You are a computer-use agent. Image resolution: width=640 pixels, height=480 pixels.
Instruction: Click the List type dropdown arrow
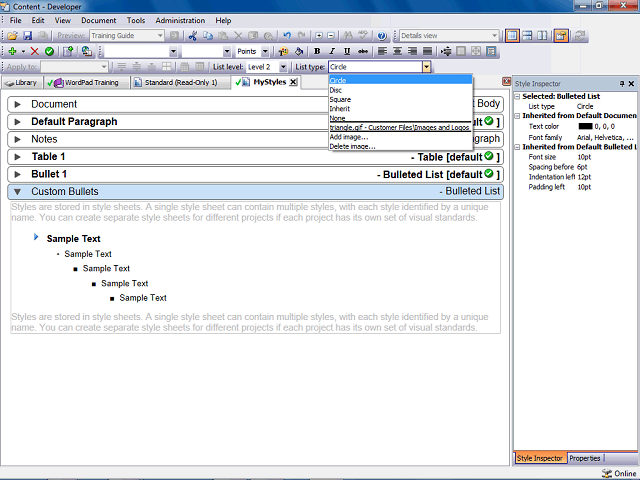click(x=427, y=67)
